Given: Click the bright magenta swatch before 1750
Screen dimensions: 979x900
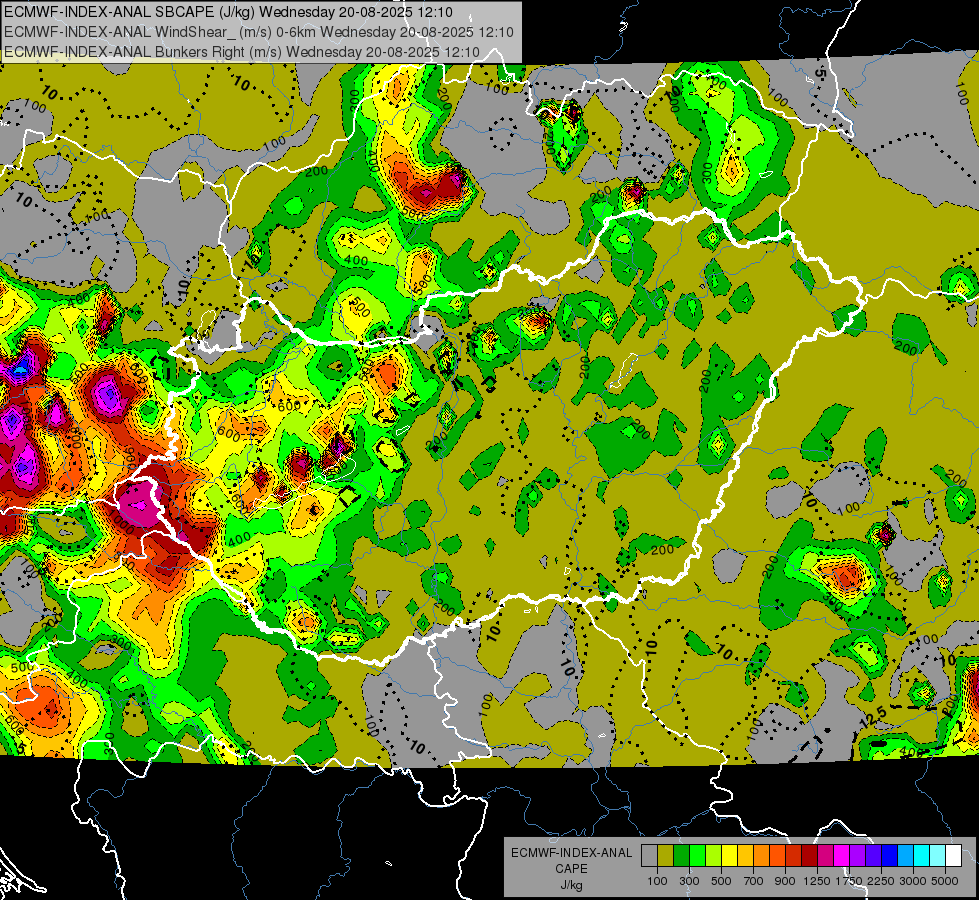Looking at the screenshot, I should click(842, 855).
